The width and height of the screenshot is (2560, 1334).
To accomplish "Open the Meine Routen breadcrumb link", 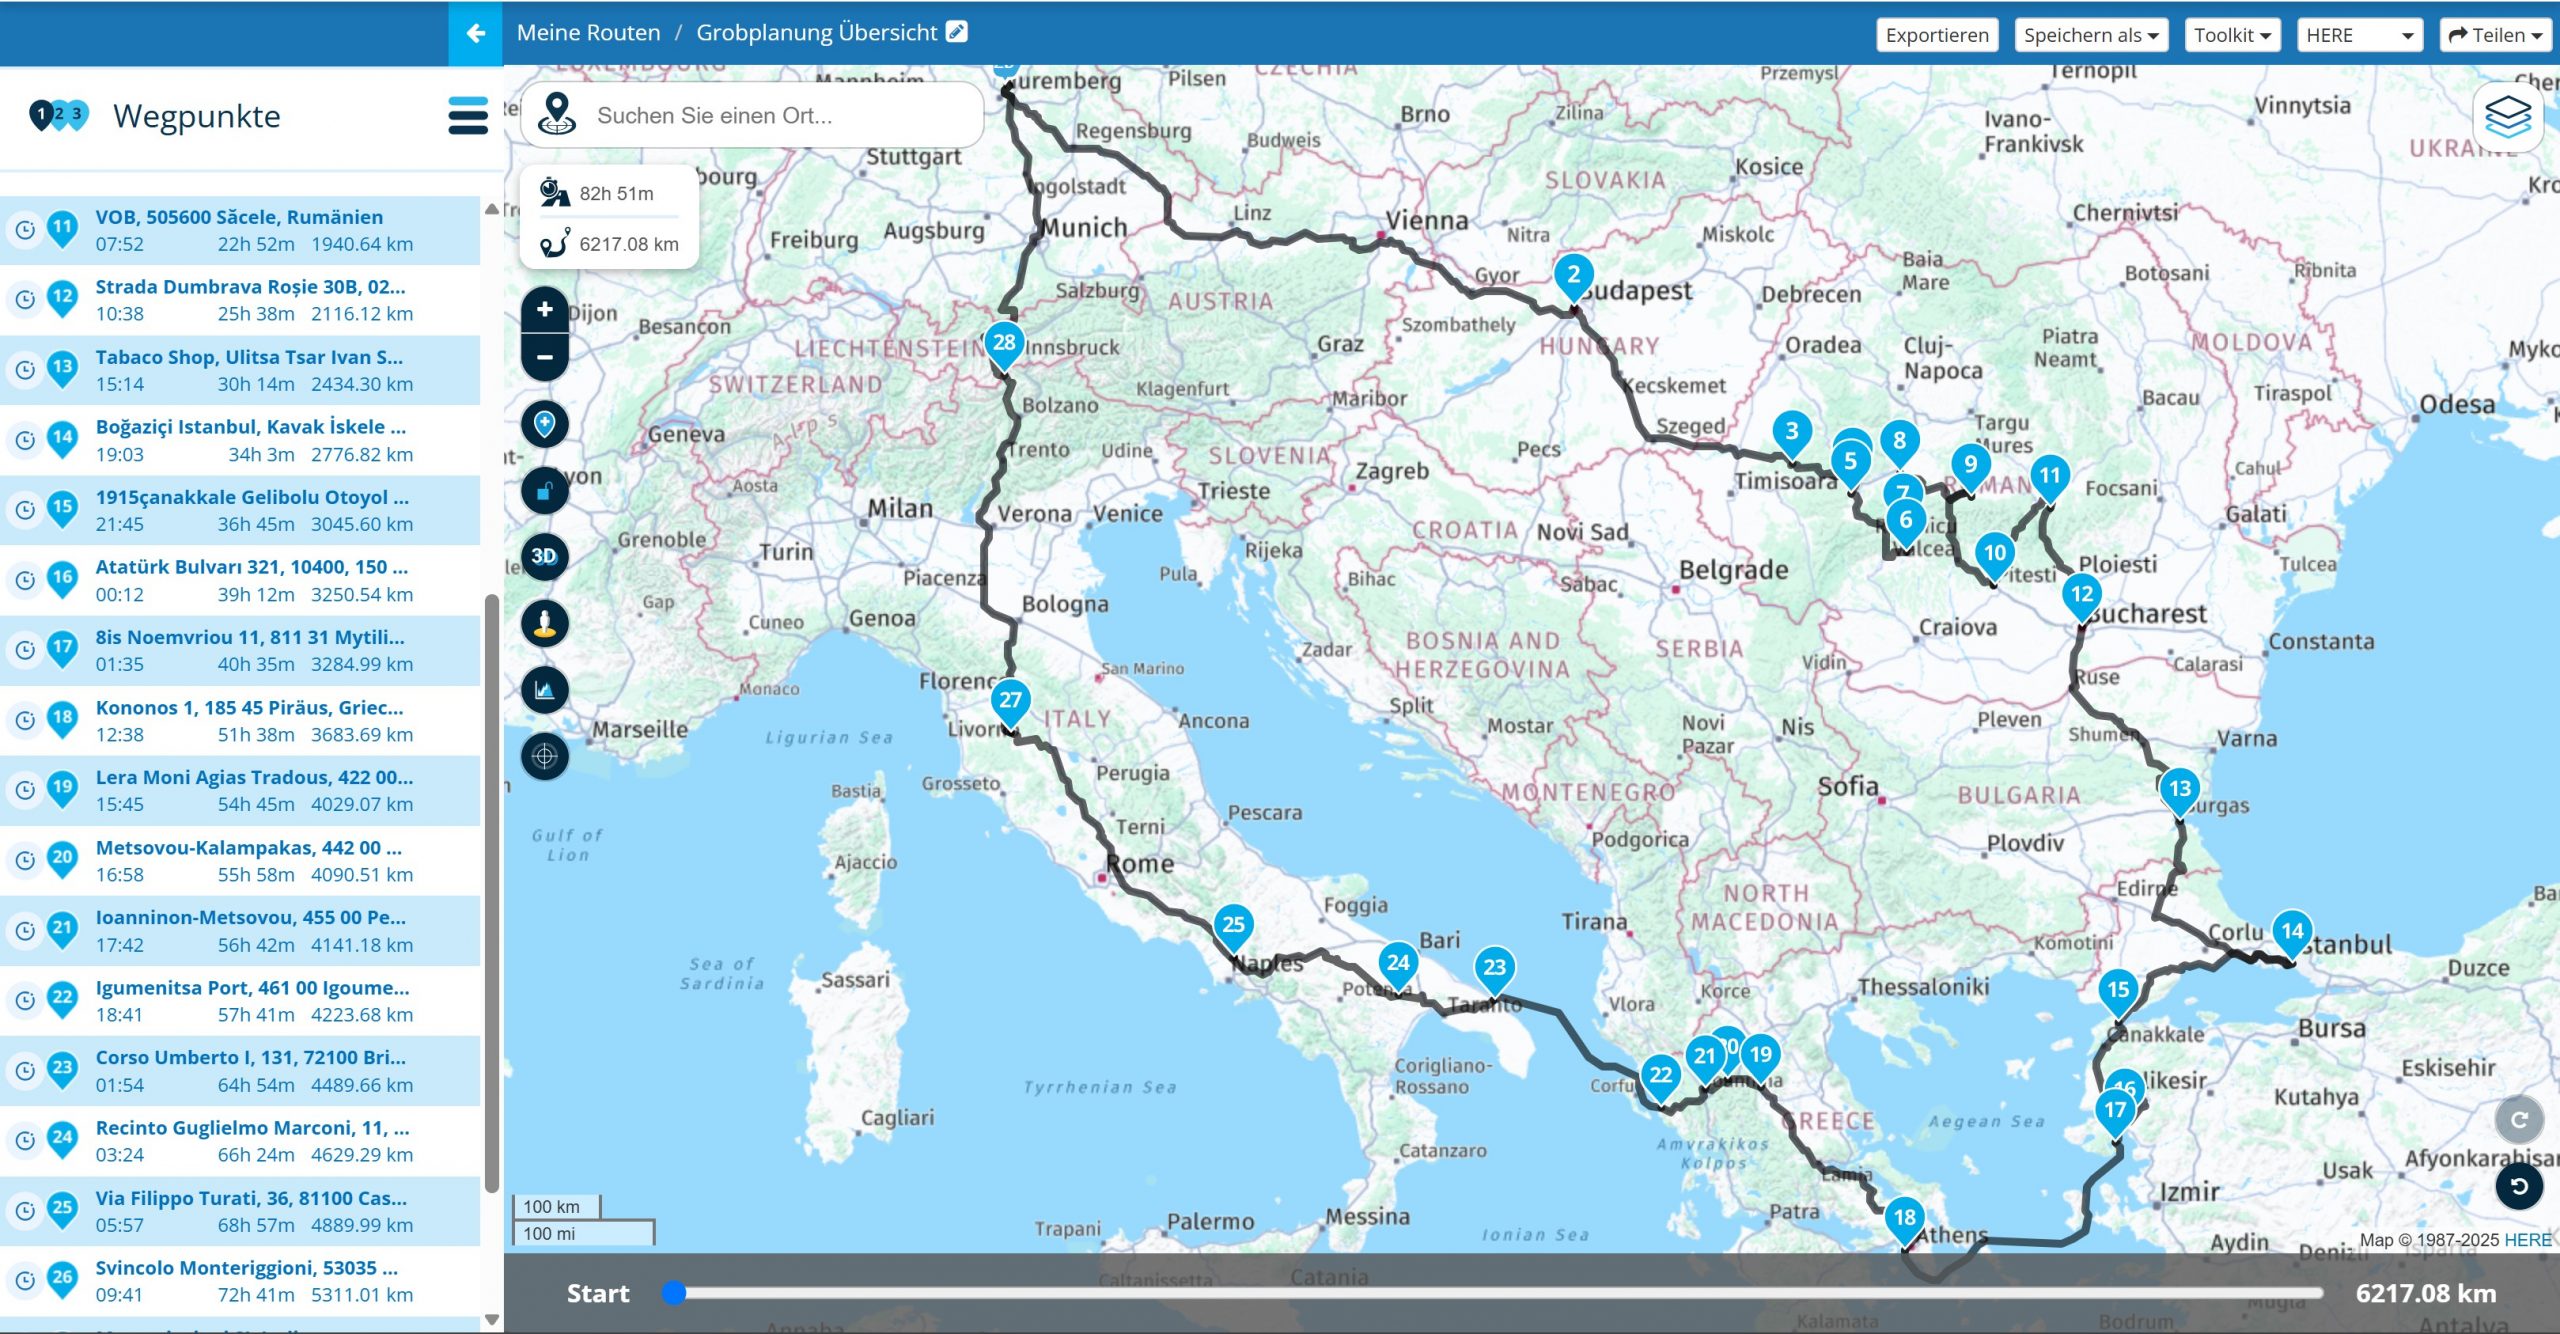I will [x=588, y=33].
